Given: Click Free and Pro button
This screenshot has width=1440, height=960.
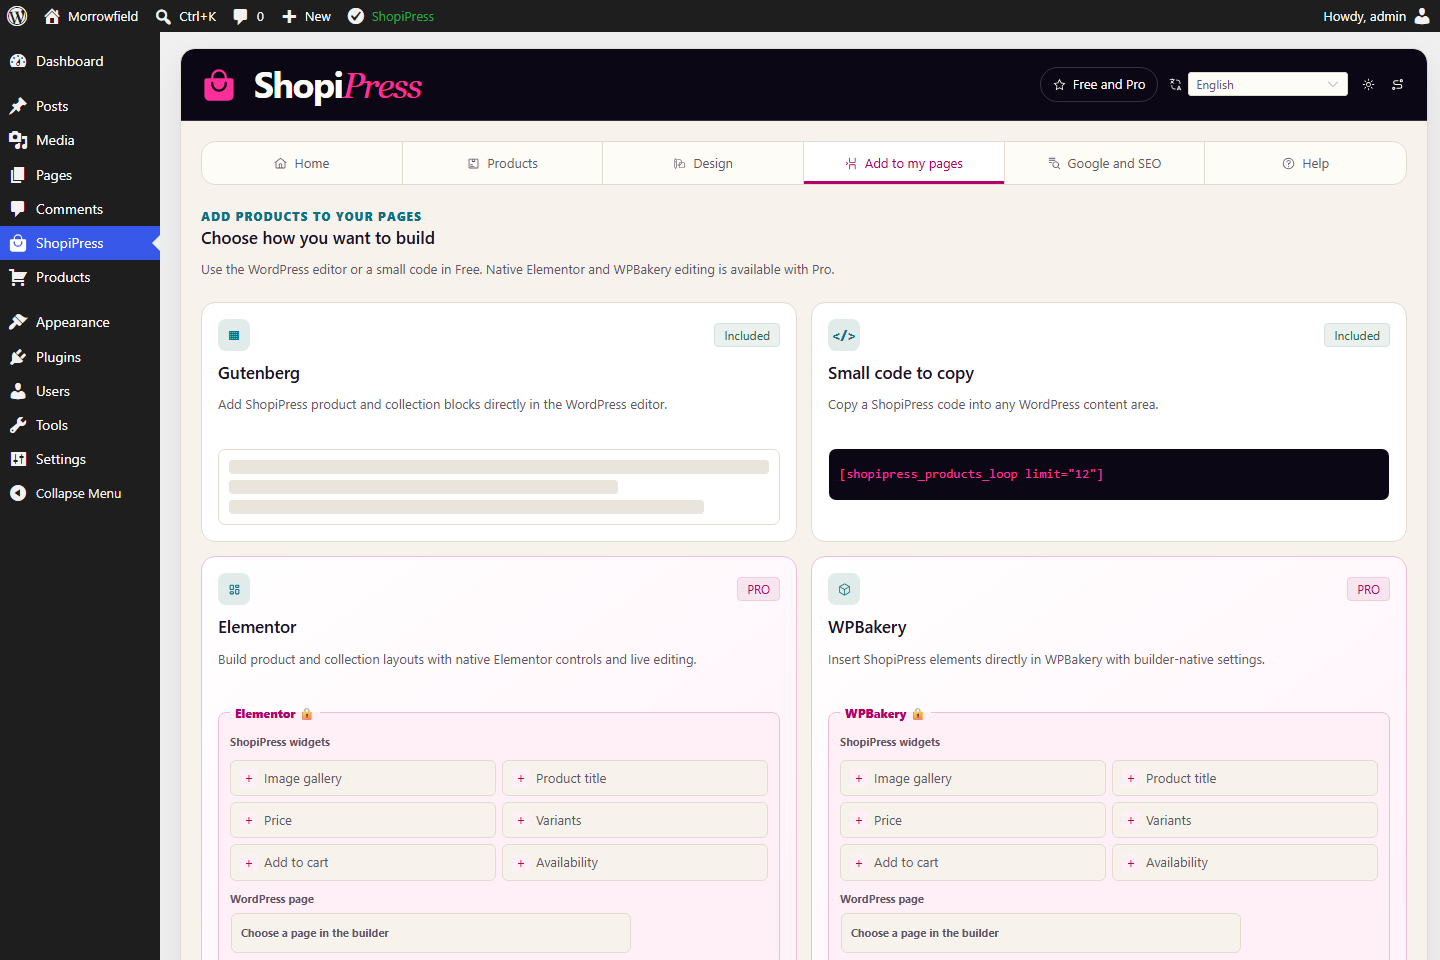Looking at the screenshot, I should 1099,85.
